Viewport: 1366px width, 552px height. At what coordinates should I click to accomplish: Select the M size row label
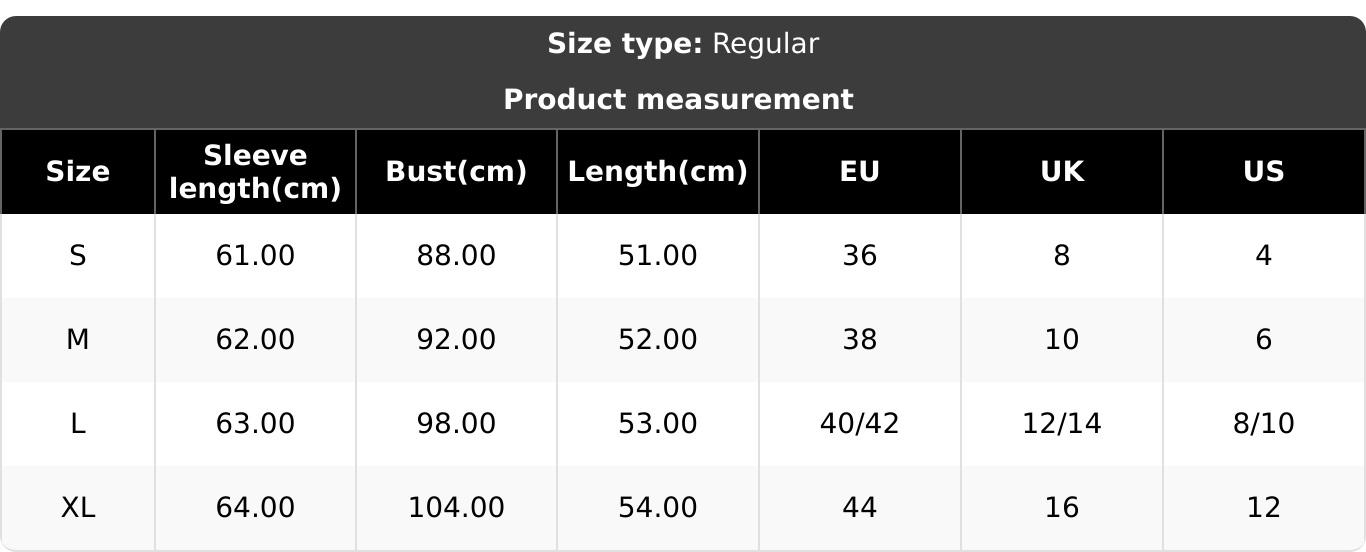click(x=78, y=340)
